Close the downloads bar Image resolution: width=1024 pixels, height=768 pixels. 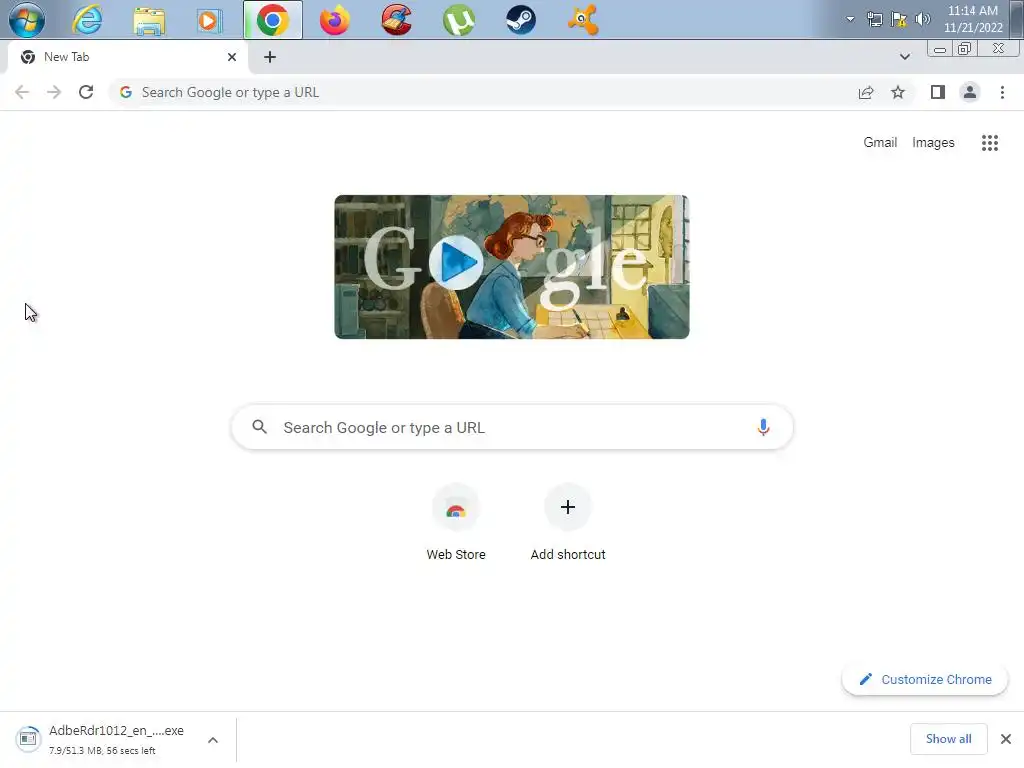click(x=1006, y=739)
